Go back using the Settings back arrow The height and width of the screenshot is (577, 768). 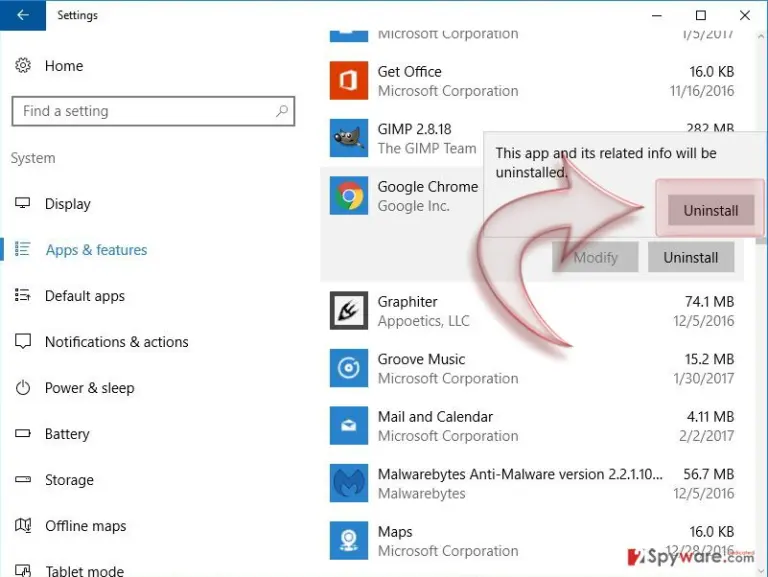23,15
